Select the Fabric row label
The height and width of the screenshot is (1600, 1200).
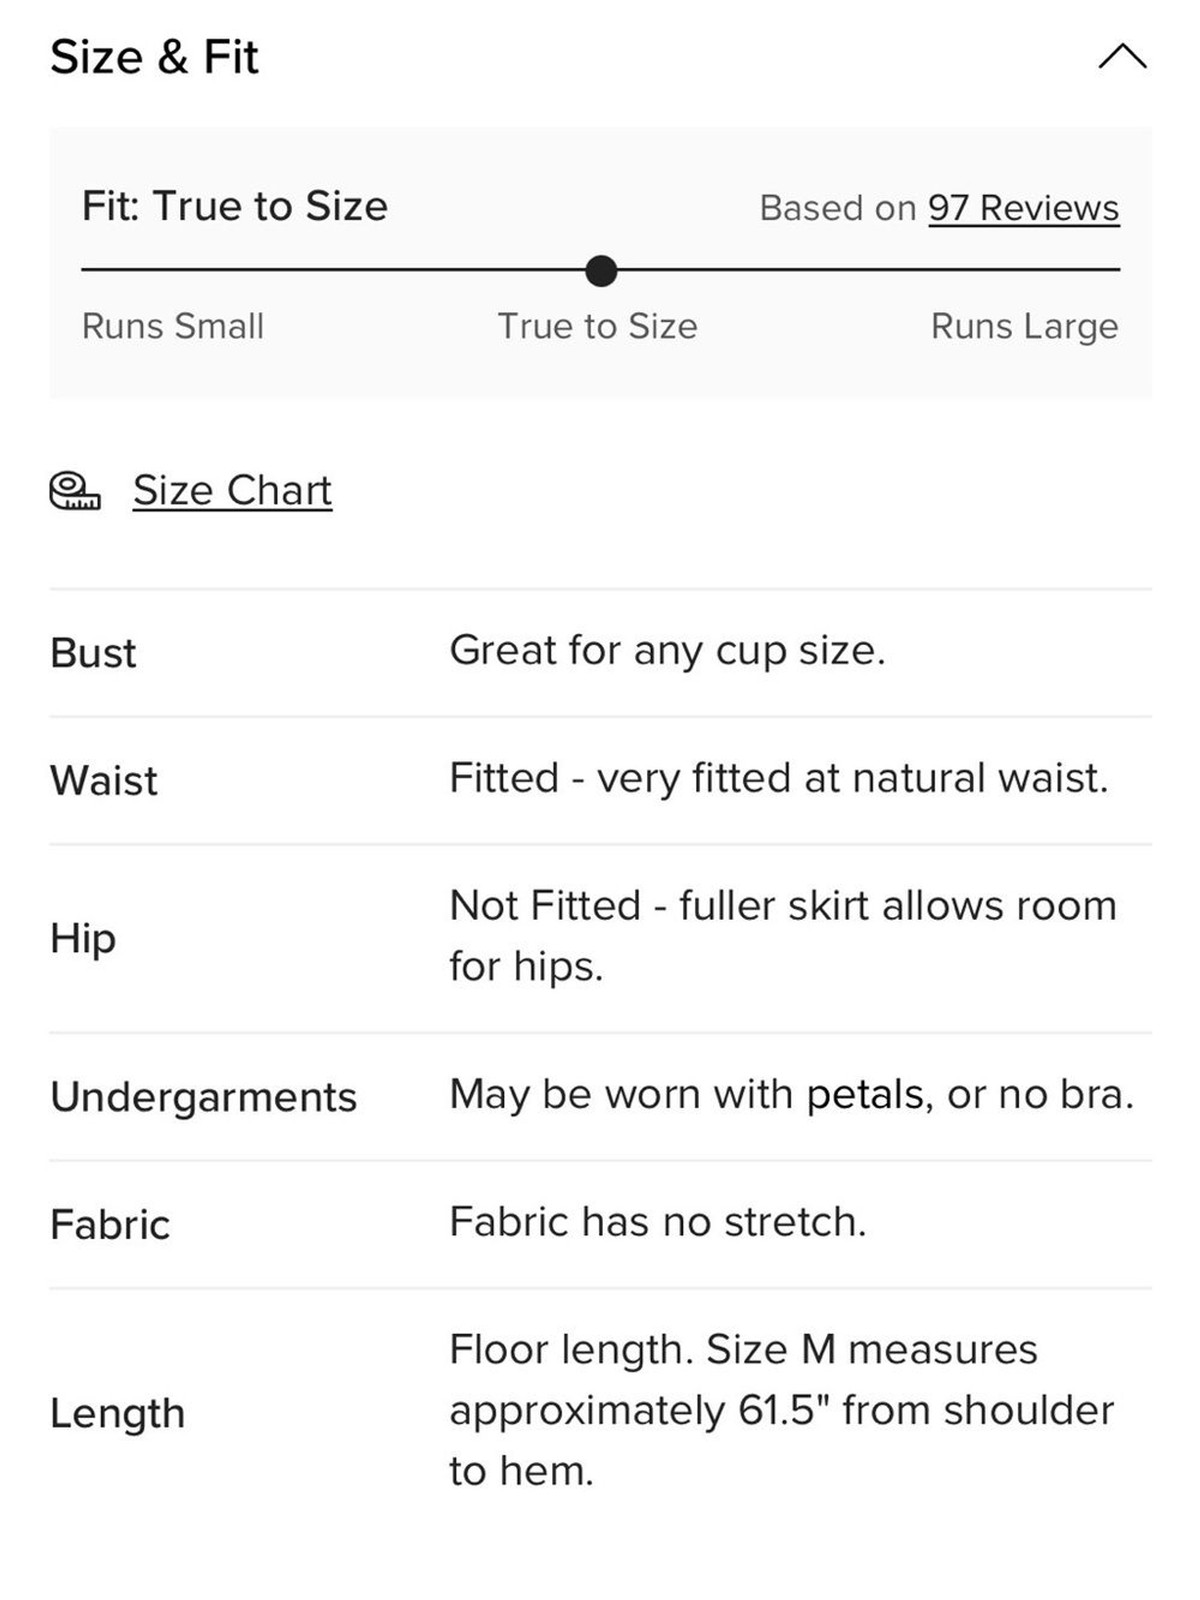[x=110, y=1224]
